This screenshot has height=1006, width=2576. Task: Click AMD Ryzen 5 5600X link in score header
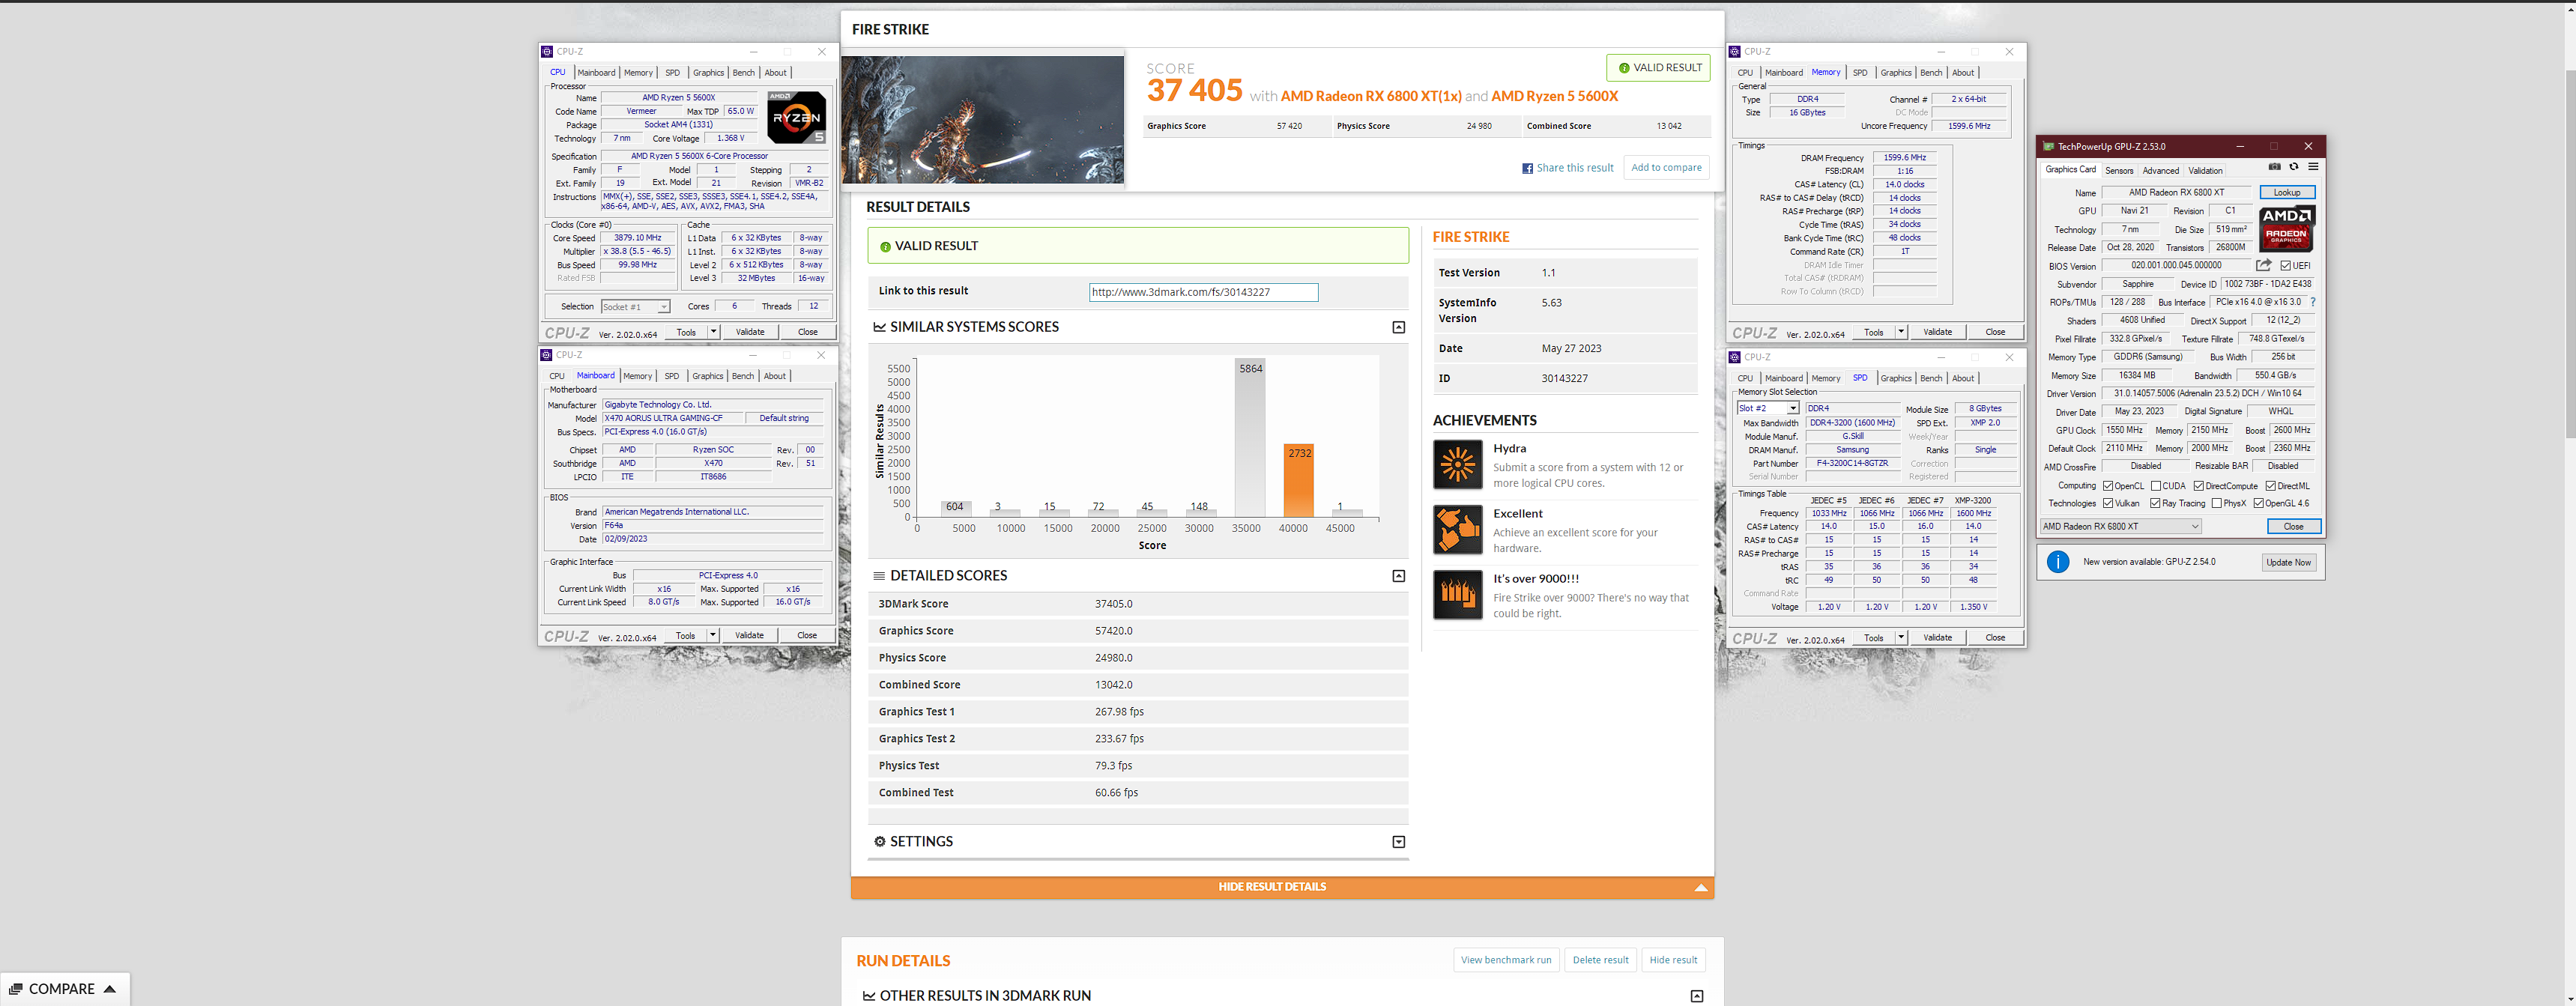(x=1554, y=96)
